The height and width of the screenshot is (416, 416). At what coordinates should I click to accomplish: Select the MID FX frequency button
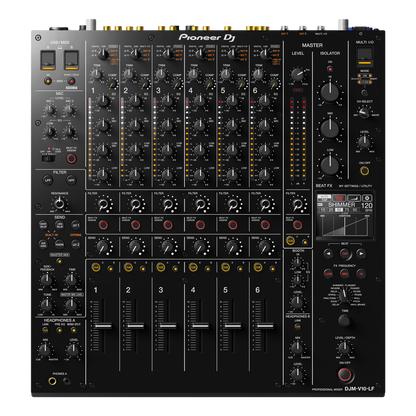(345, 274)
